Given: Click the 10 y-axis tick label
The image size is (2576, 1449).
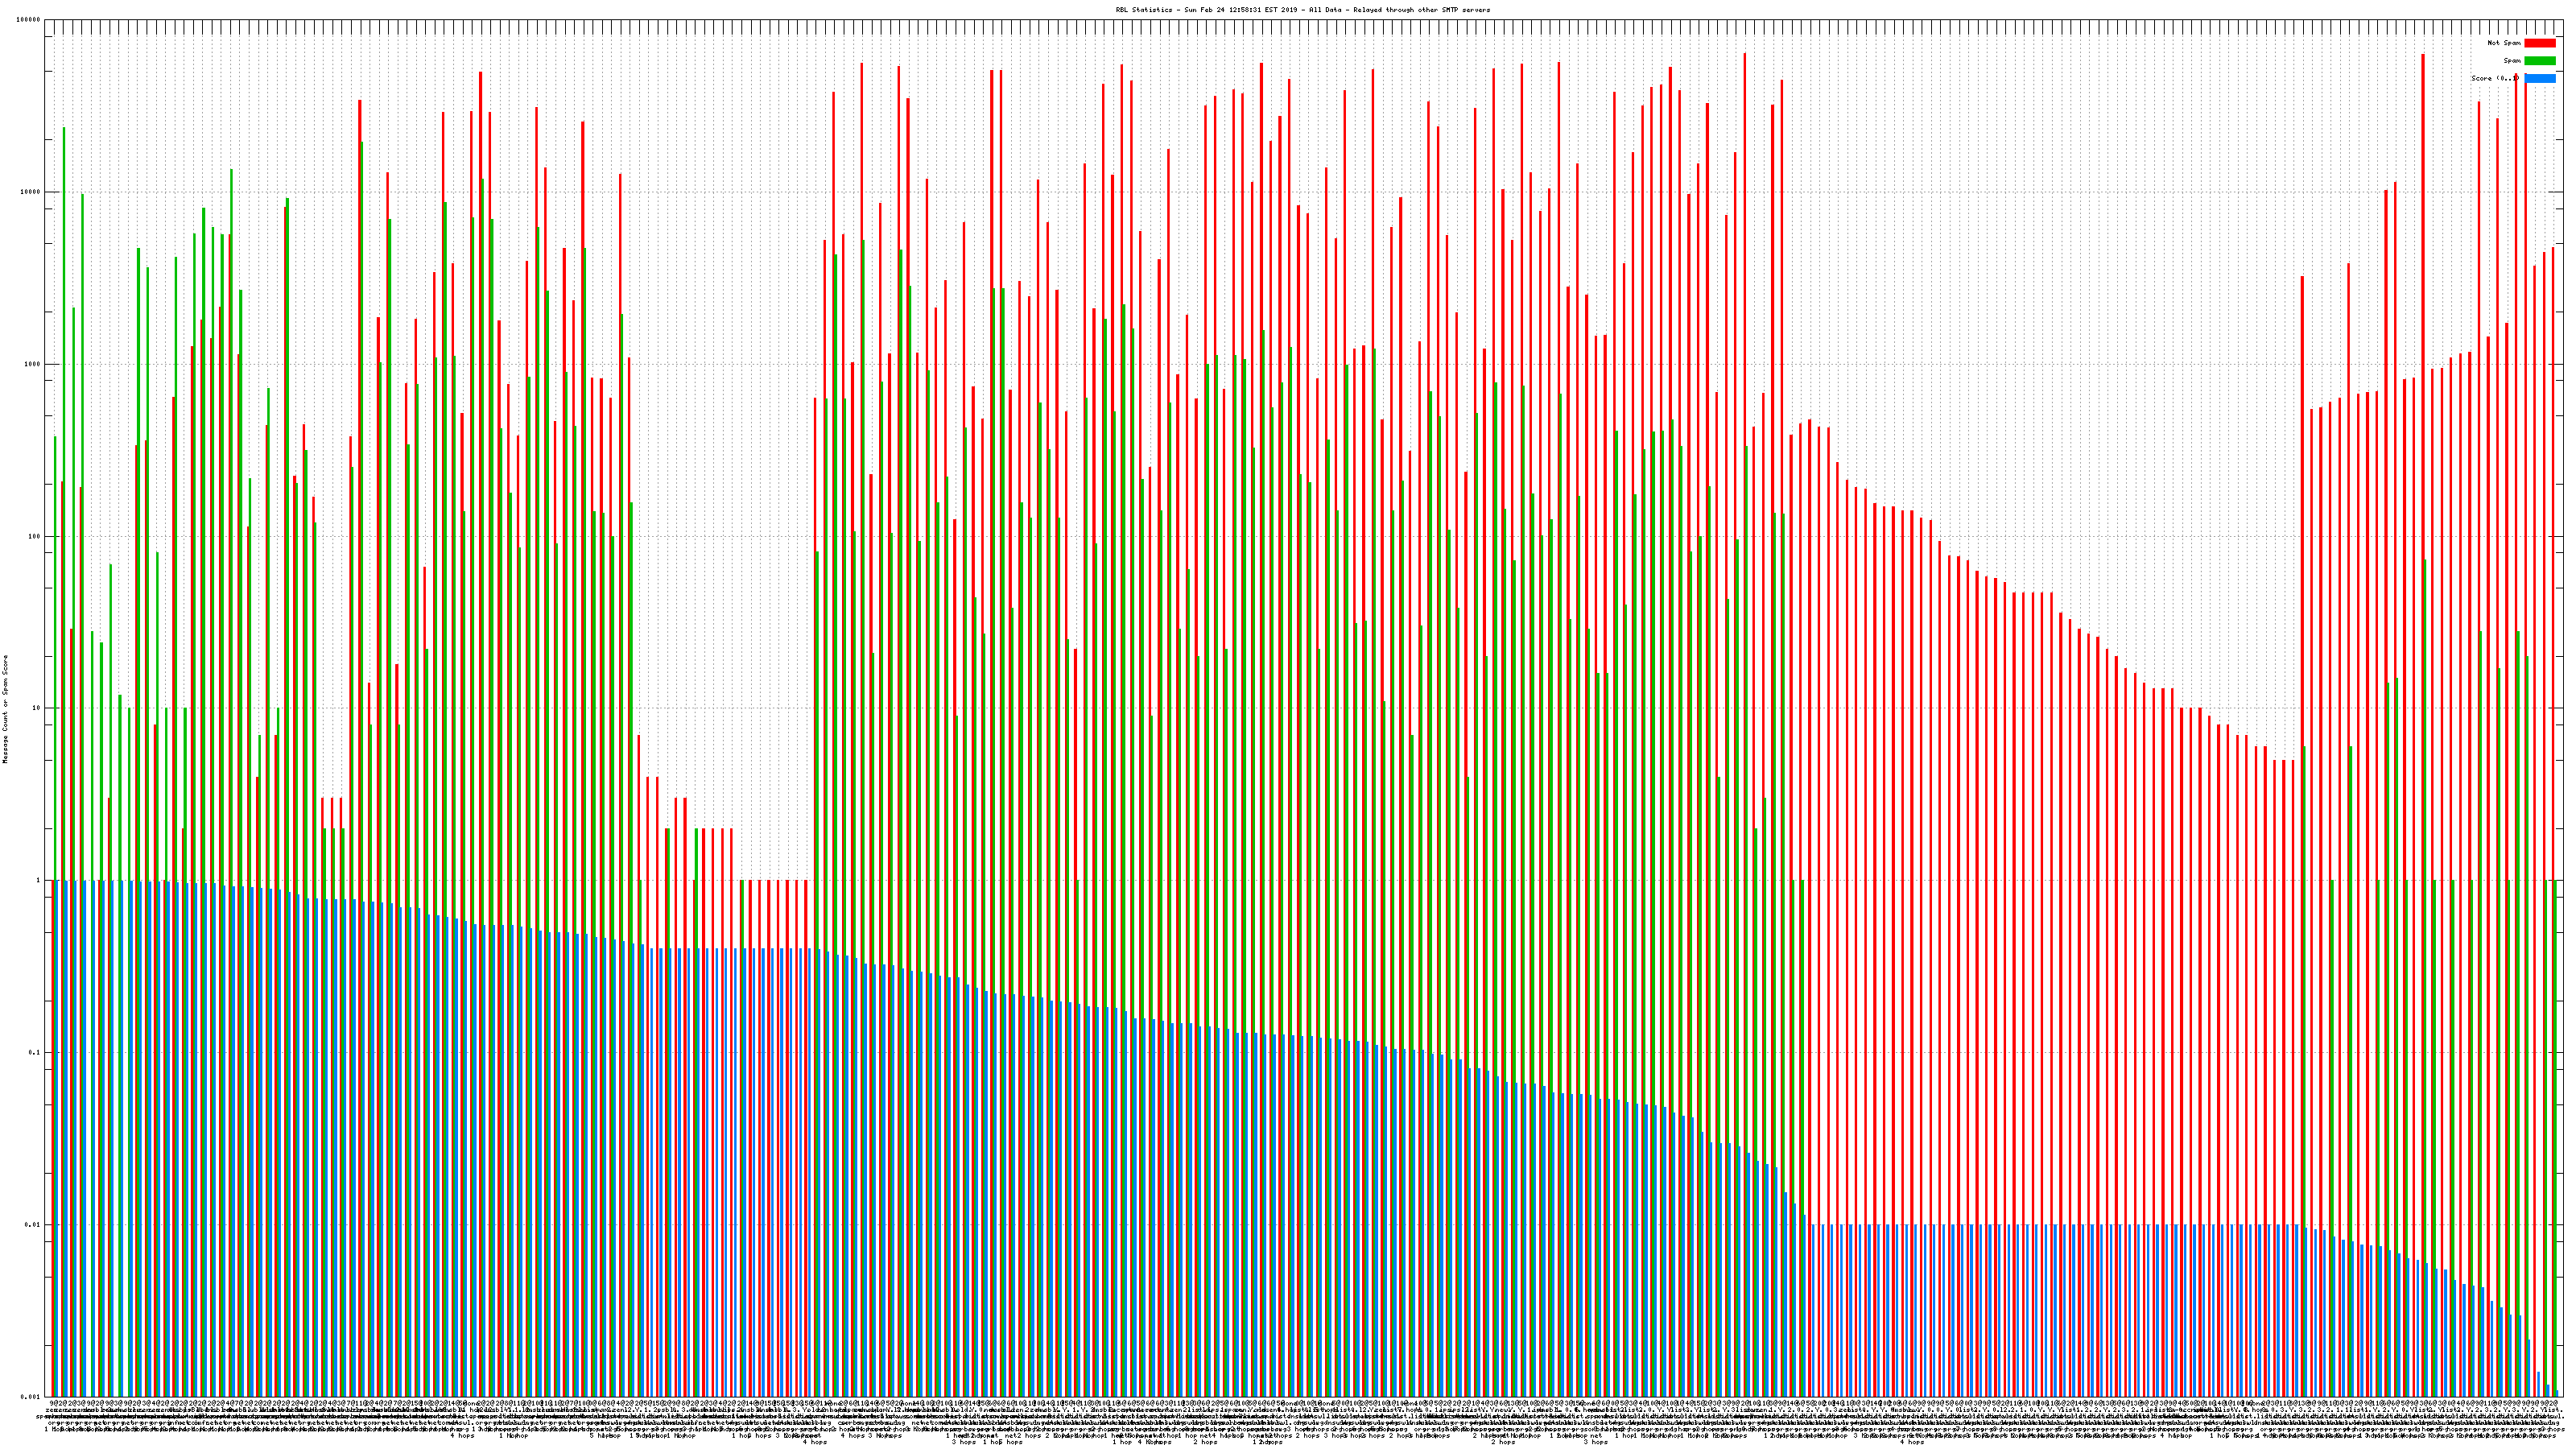Looking at the screenshot, I should click(37, 708).
